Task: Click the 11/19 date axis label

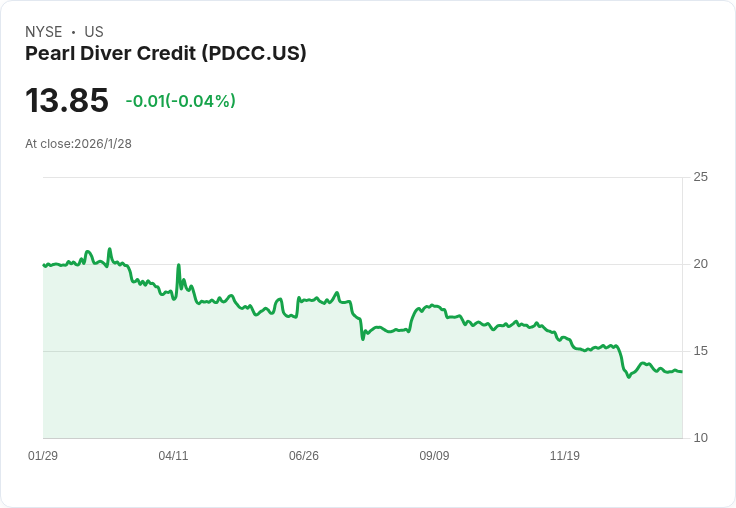Action: [565, 456]
